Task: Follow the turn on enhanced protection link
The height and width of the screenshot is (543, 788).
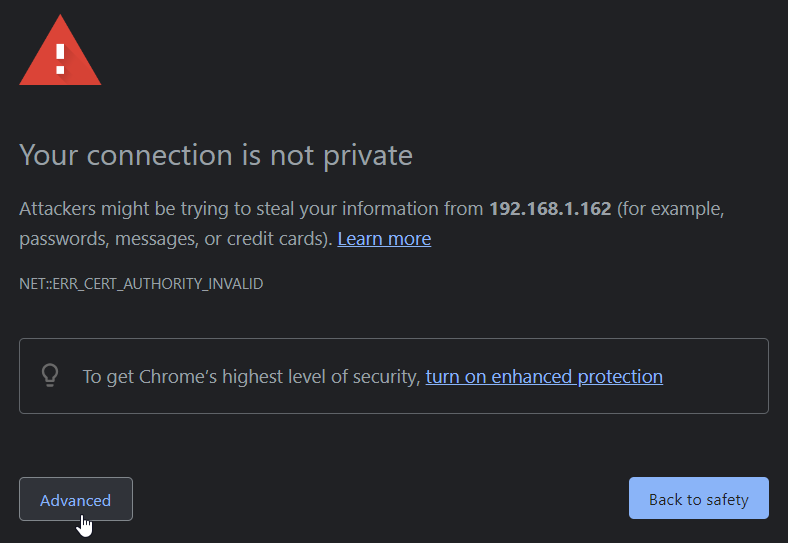Action: (544, 377)
